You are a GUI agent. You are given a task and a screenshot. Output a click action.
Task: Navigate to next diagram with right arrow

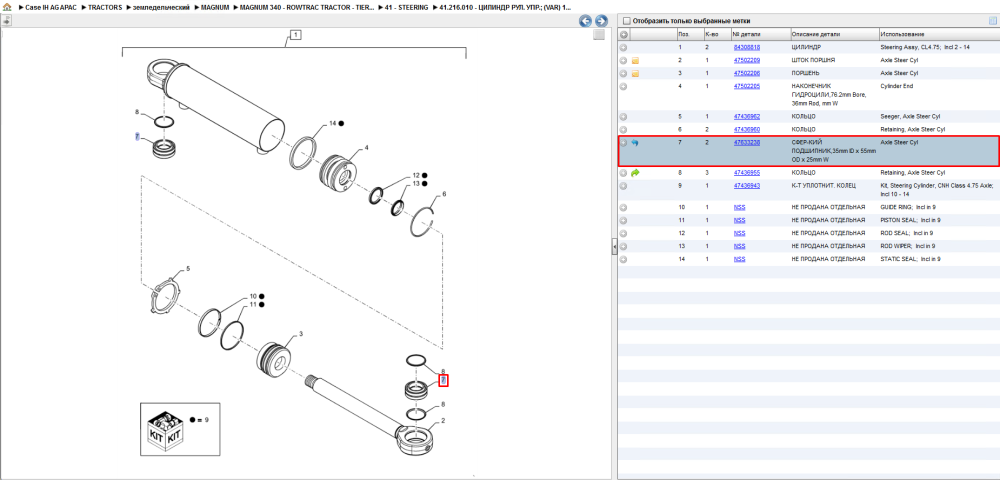(600, 21)
